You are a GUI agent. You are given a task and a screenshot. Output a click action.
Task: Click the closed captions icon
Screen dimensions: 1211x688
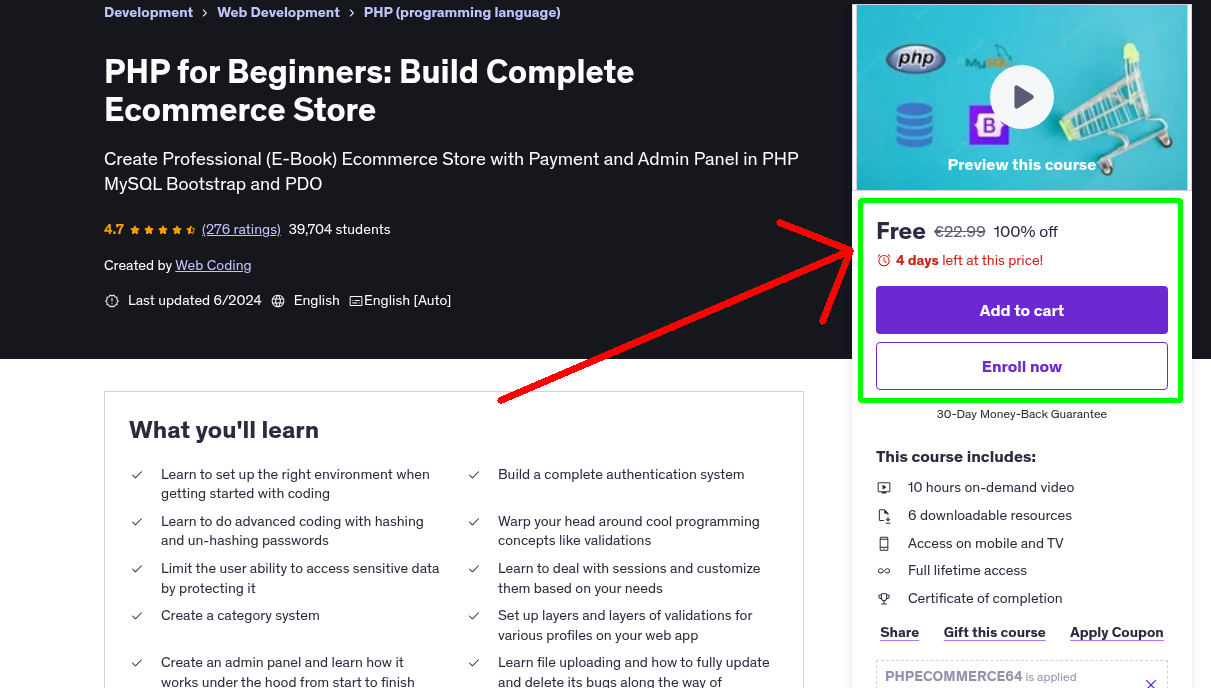[x=356, y=300]
